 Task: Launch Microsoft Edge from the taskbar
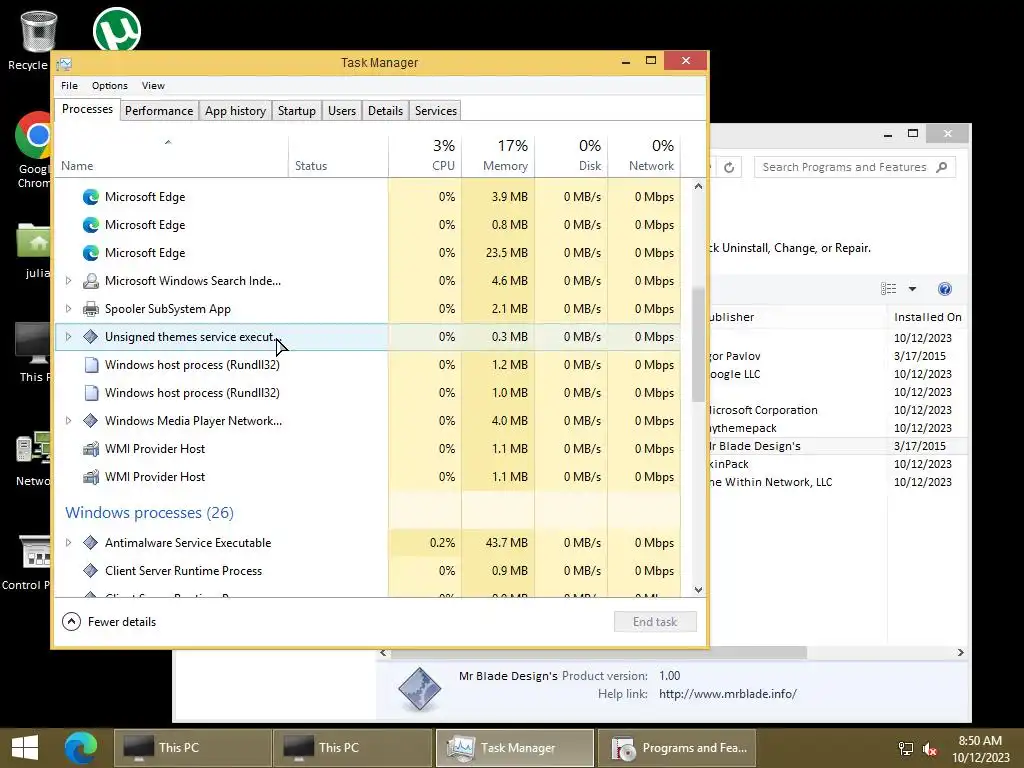pos(81,748)
